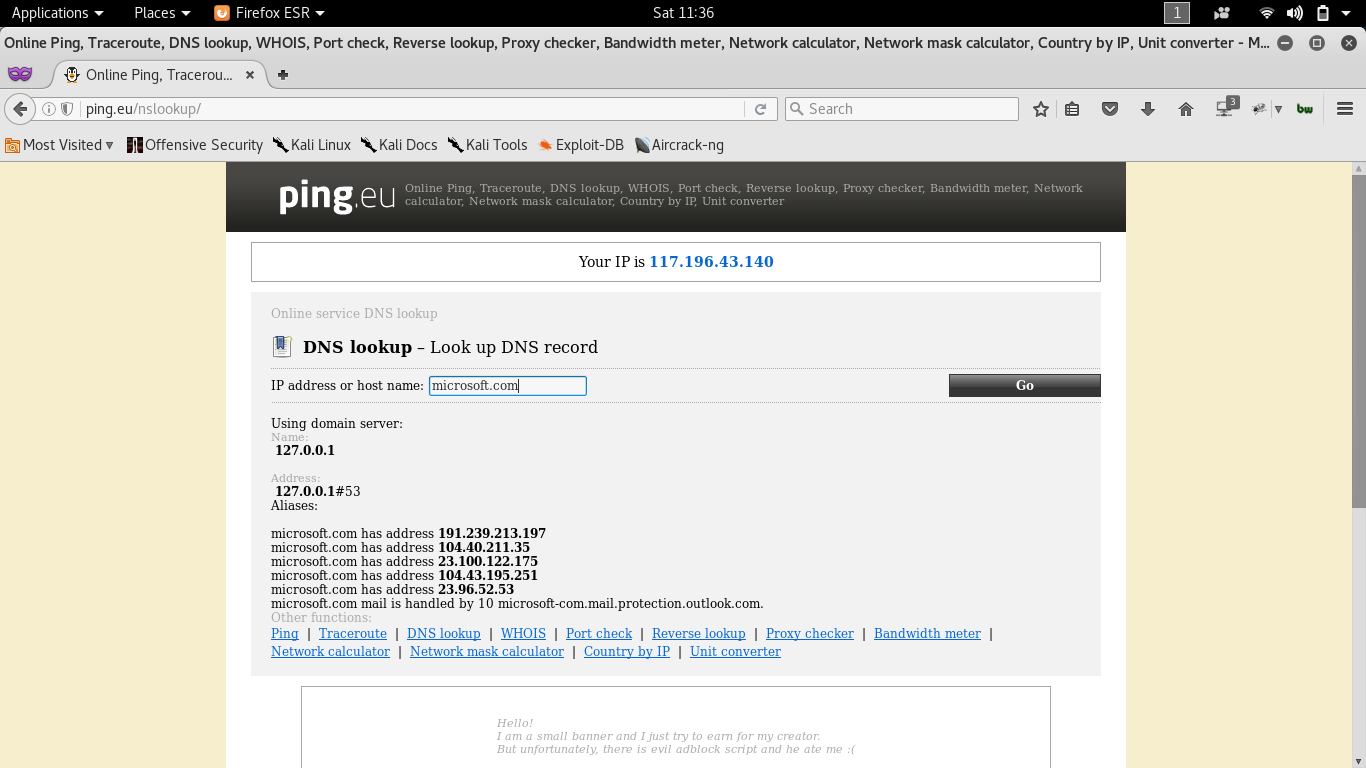The image size is (1366, 768).
Task: Click the camera recorder icon in top bar
Action: (x=1221, y=13)
